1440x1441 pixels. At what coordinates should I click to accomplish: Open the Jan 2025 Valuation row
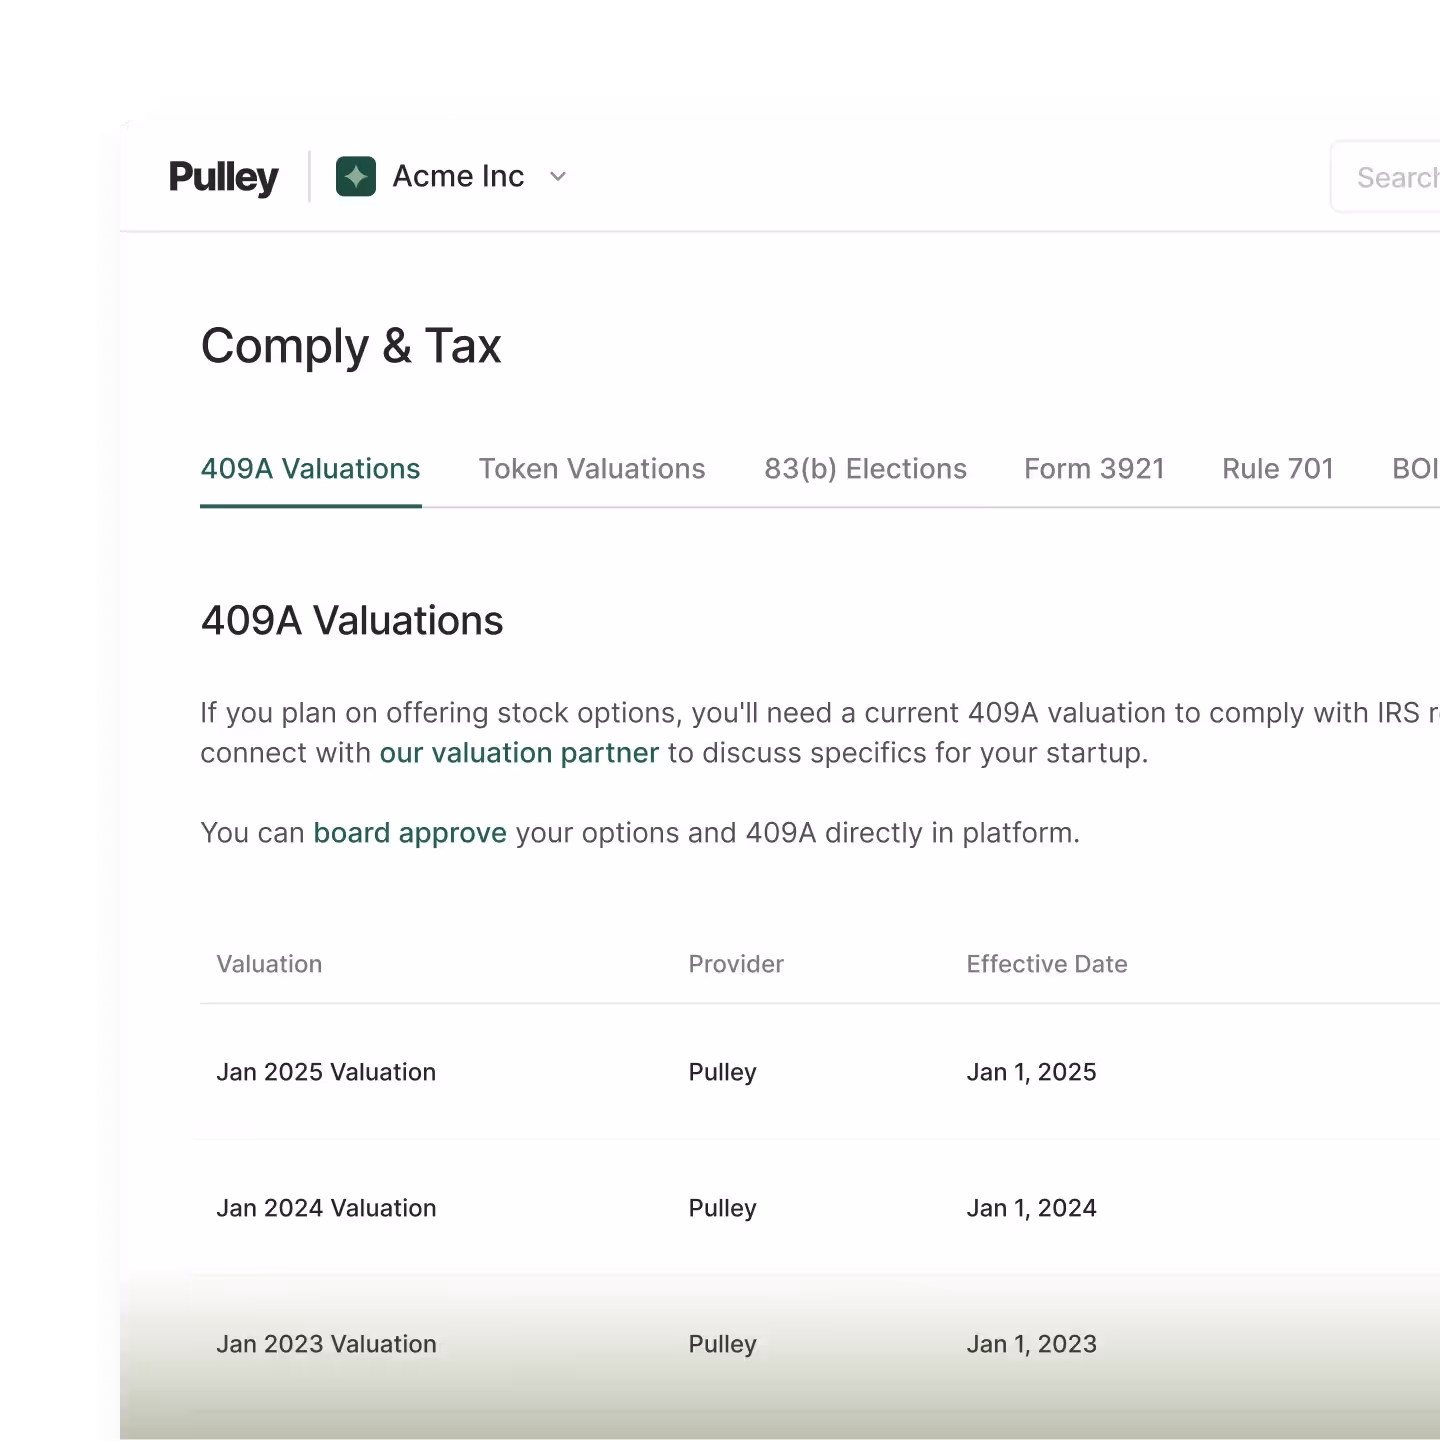pos(820,1072)
